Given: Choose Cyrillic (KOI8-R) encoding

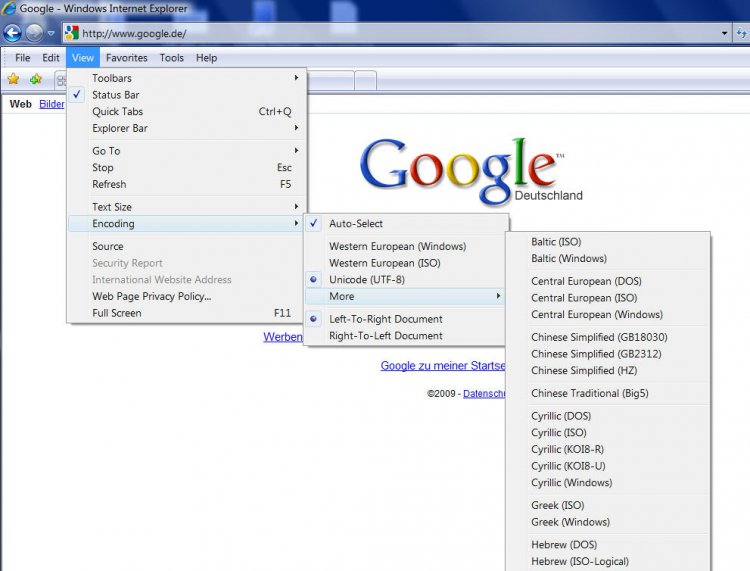Looking at the screenshot, I should [x=608, y=450].
